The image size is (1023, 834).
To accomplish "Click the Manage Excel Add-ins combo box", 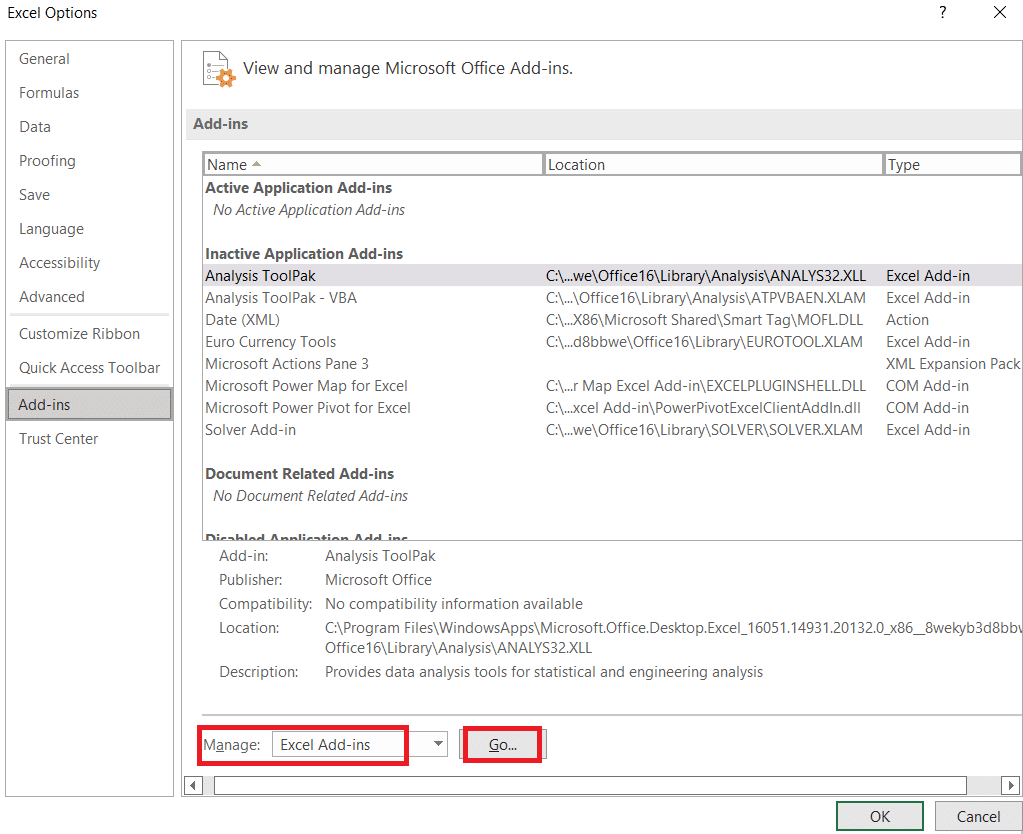I will (x=340, y=745).
